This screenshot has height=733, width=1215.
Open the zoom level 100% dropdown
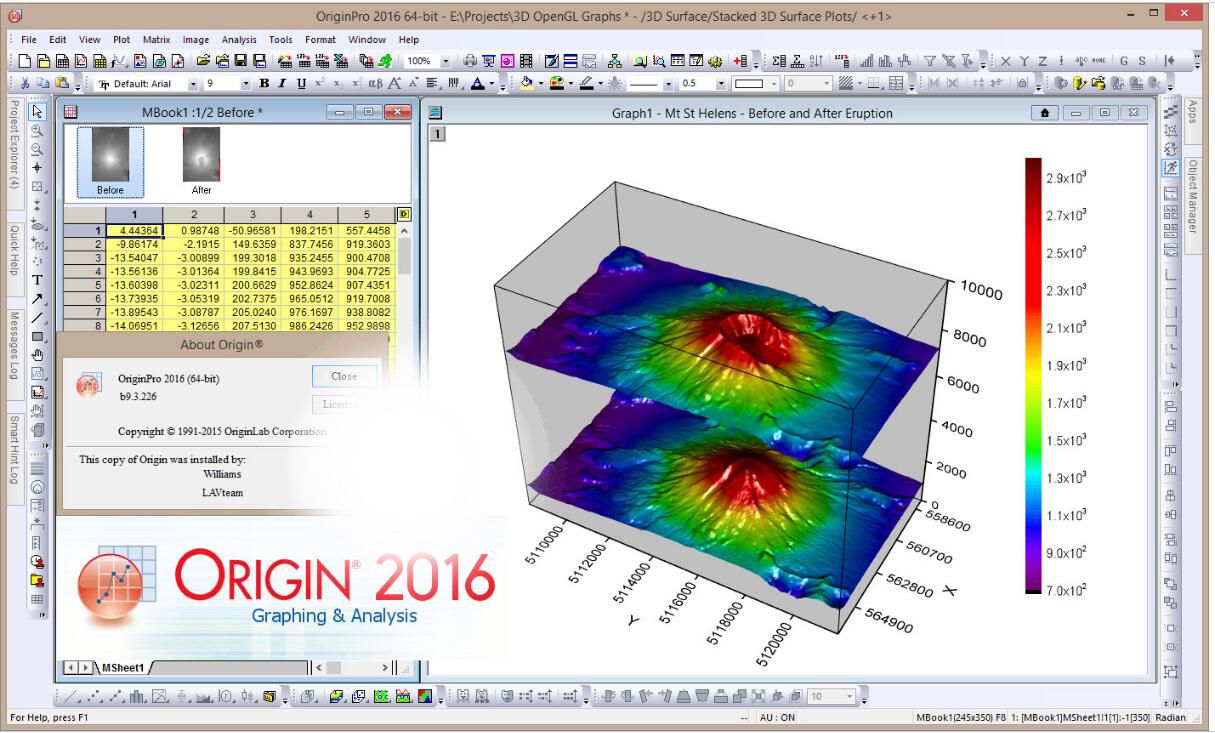point(446,61)
